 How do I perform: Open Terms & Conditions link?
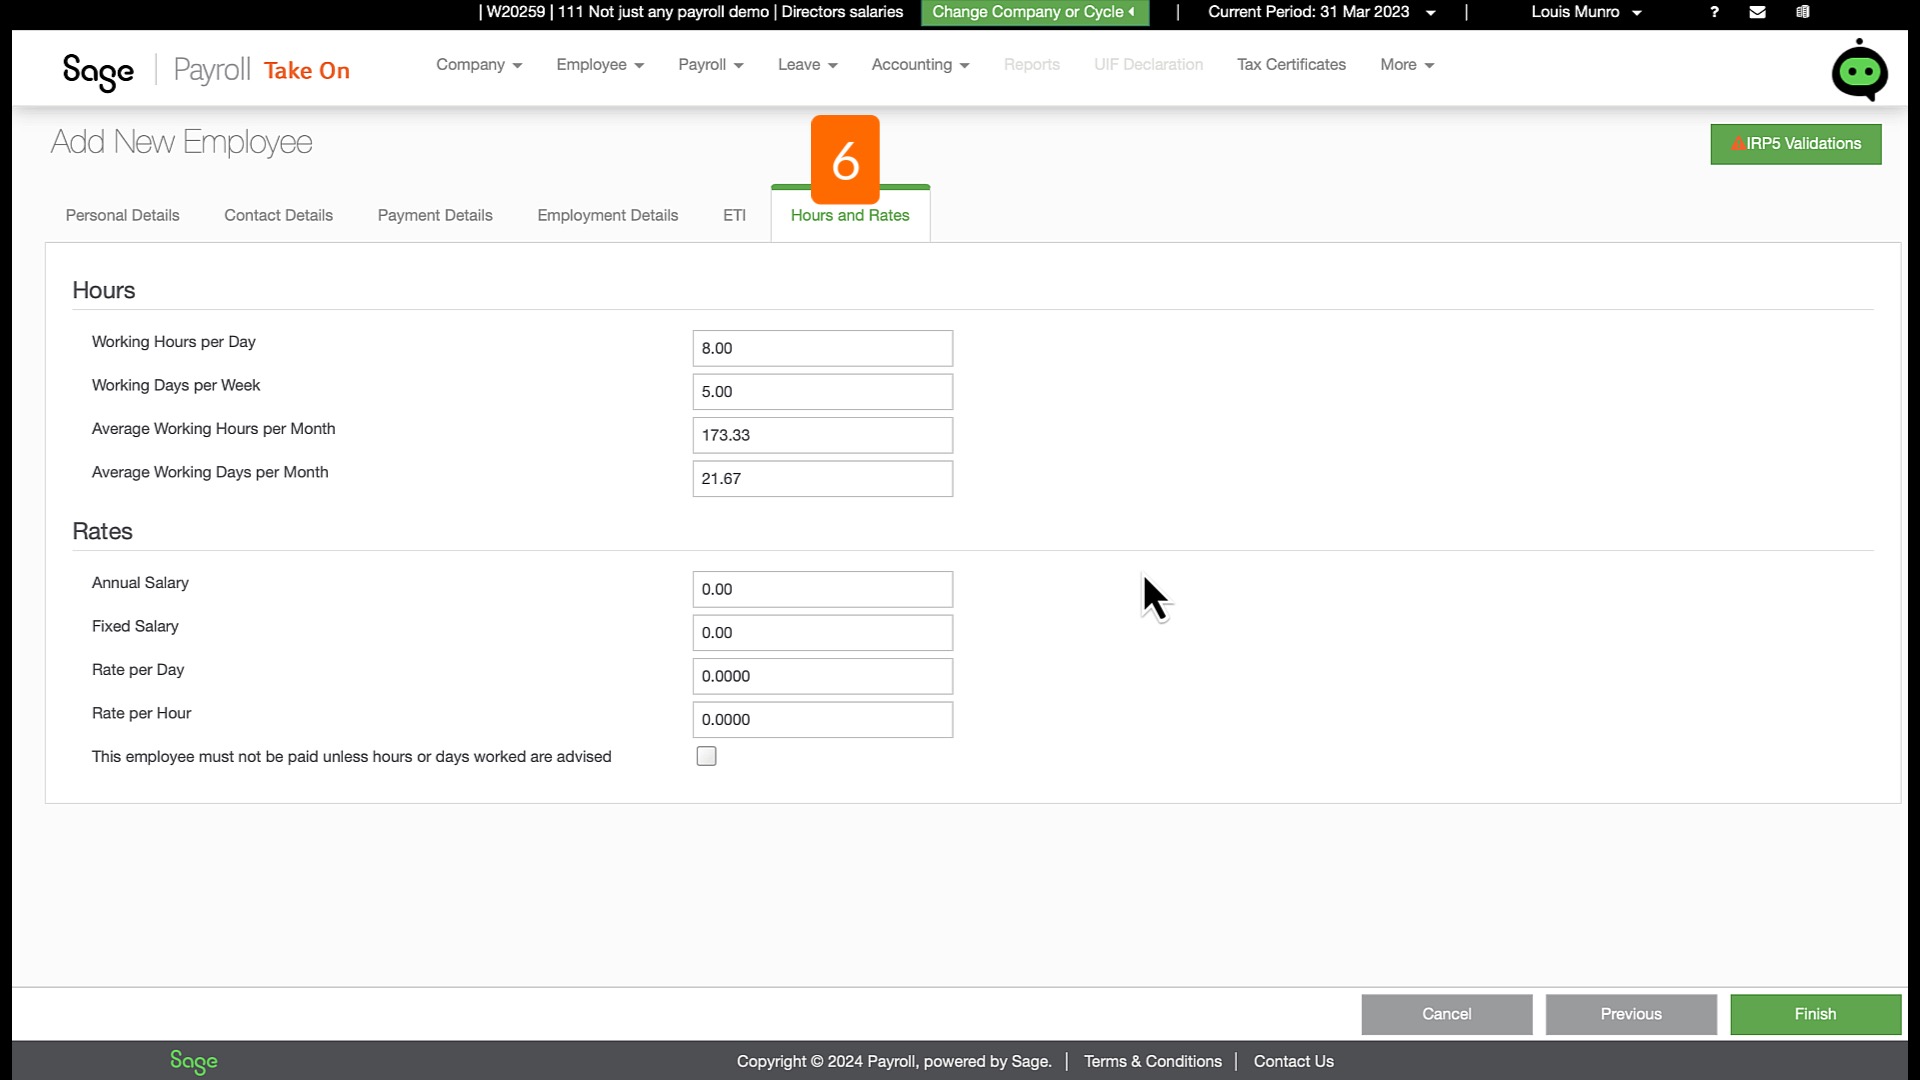(x=1152, y=1061)
